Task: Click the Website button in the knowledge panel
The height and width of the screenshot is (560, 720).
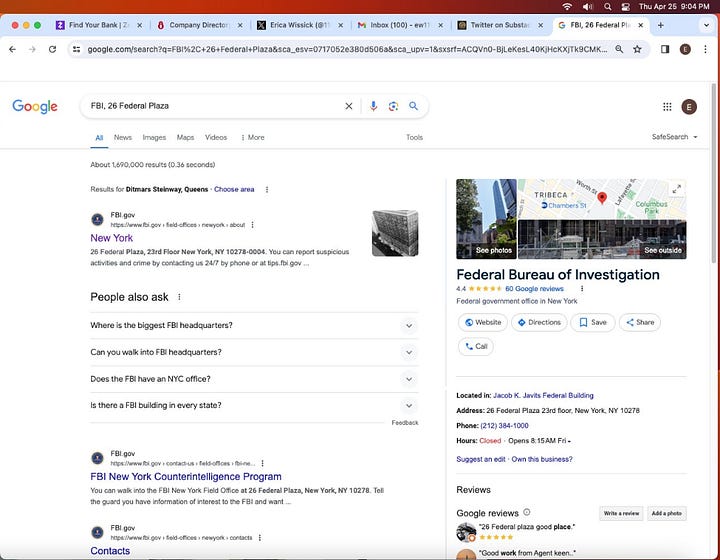Action: [x=483, y=322]
